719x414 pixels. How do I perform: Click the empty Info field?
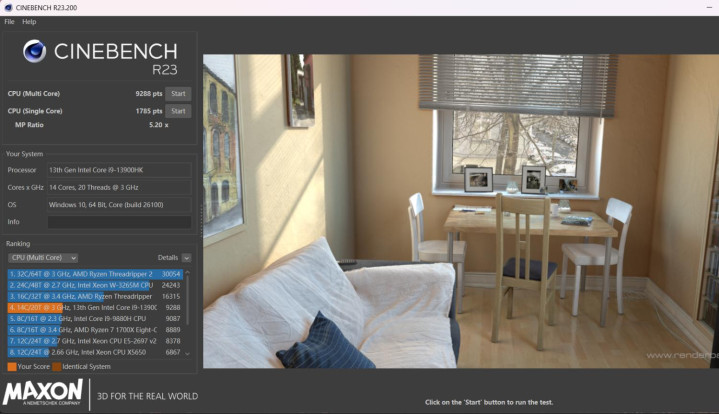(x=119, y=222)
